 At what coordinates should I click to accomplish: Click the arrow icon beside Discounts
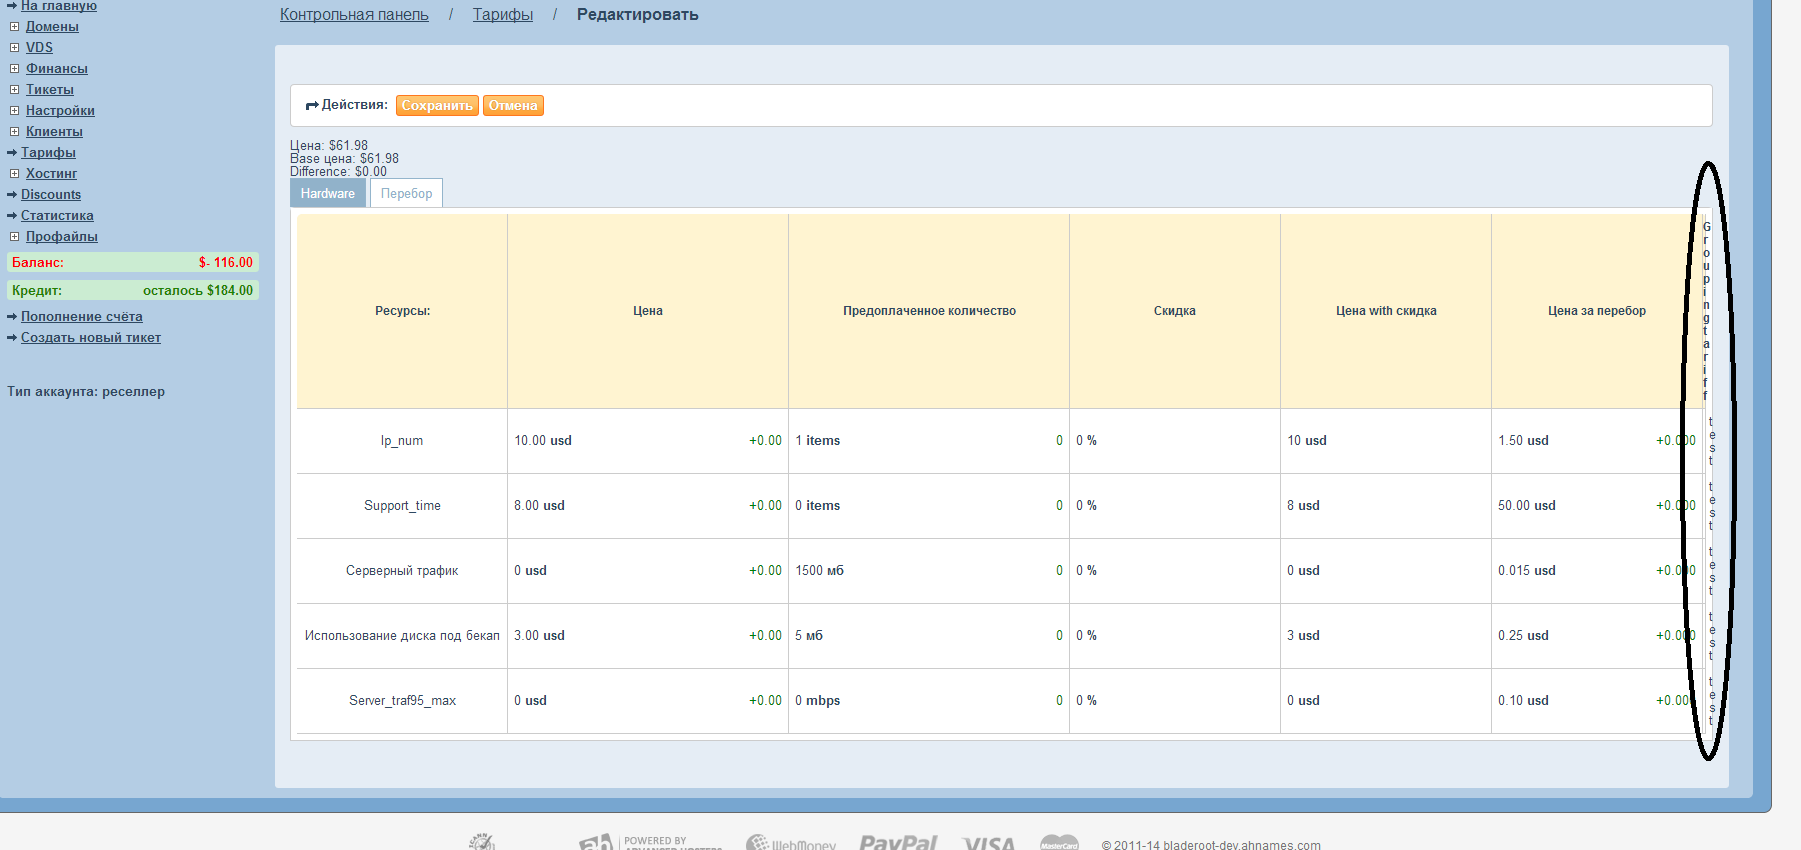[x=12, y=195]
